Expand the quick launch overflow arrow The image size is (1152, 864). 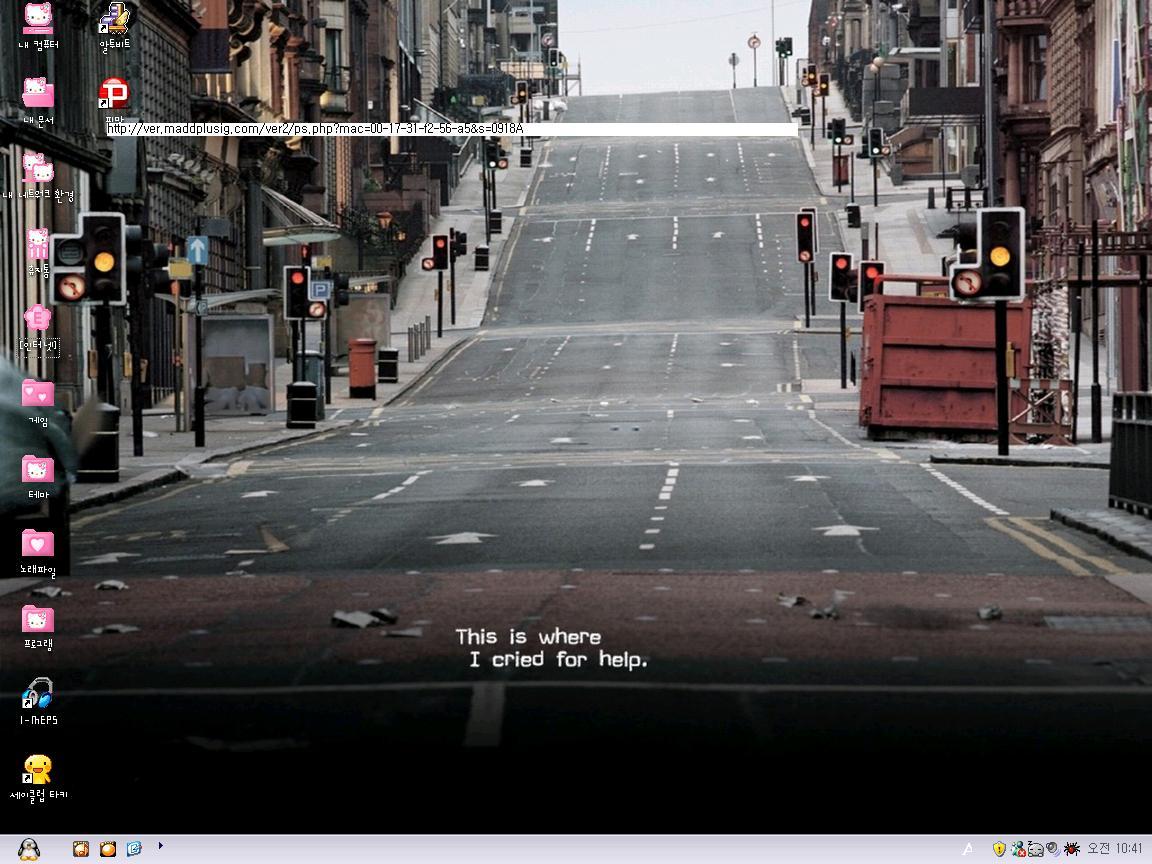160,846
